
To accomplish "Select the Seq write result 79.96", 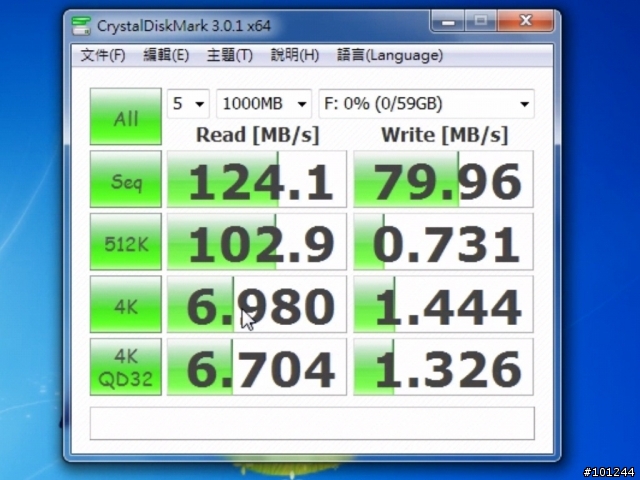I will [443, 179].
